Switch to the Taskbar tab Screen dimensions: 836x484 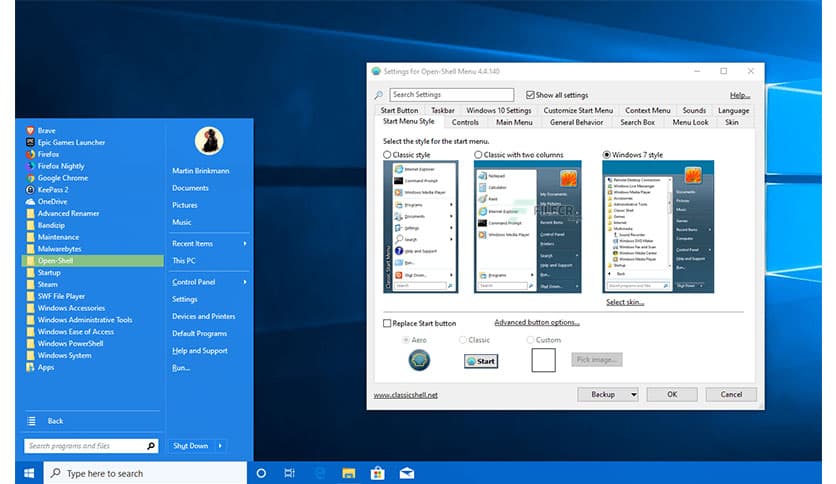click(442, 111)
